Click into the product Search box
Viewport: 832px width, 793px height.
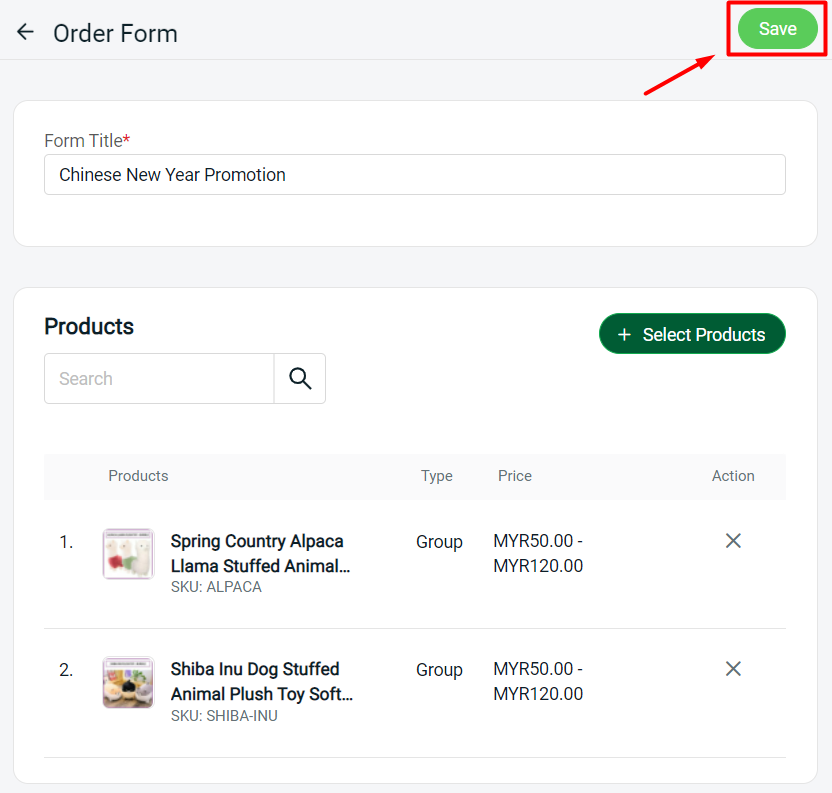(159, 378)
